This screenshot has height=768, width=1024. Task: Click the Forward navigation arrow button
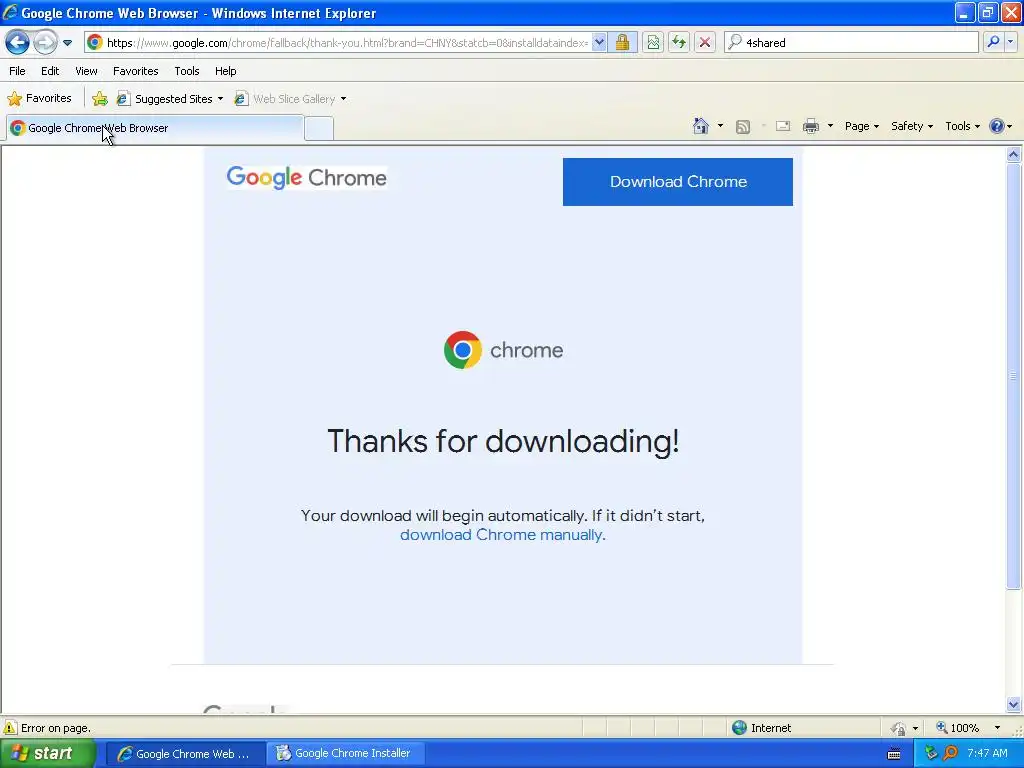tap(45, 42)
